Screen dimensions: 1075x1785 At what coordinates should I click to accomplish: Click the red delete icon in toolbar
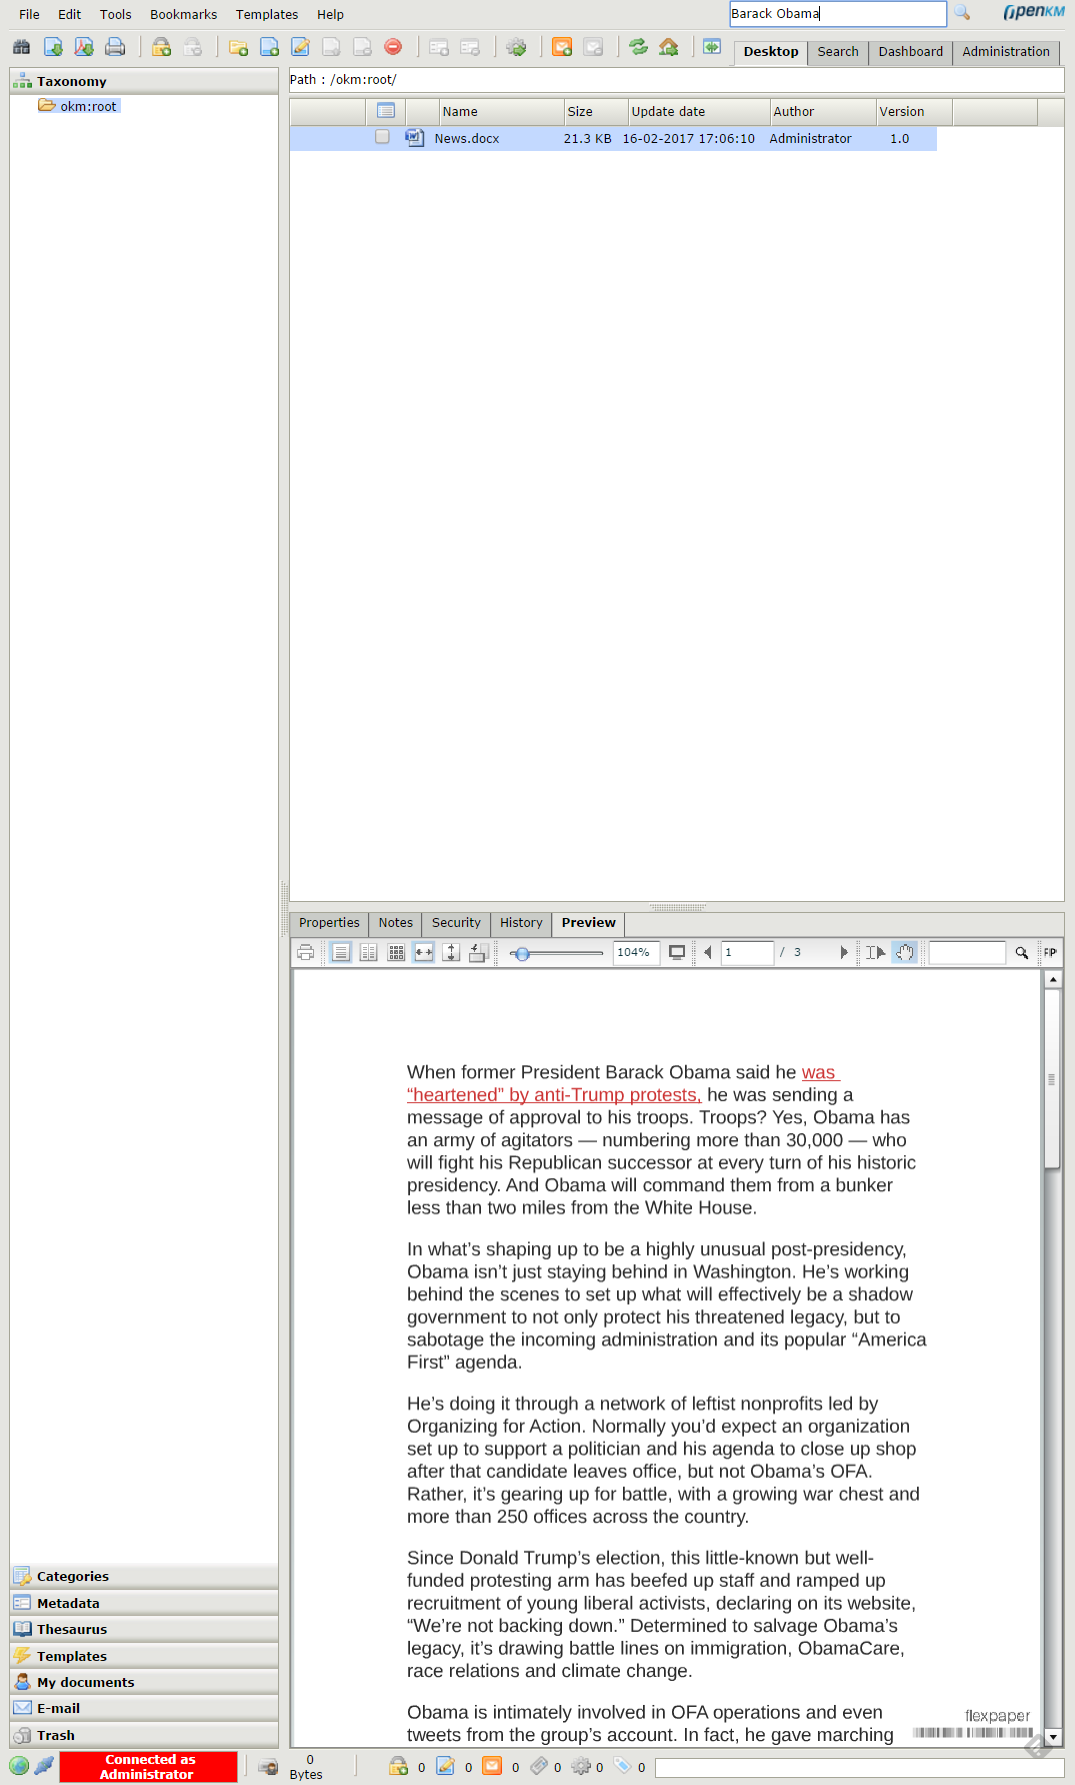pos(393,47)
